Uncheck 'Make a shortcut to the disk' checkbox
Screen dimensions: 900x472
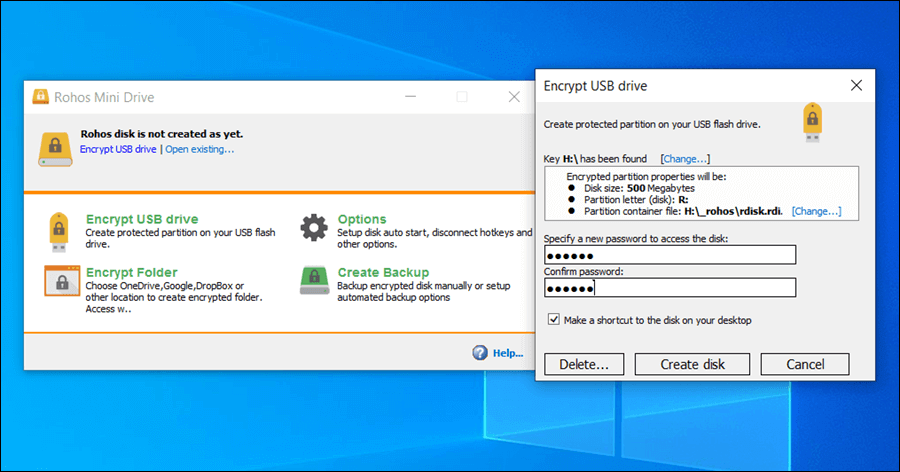[553, 319]
